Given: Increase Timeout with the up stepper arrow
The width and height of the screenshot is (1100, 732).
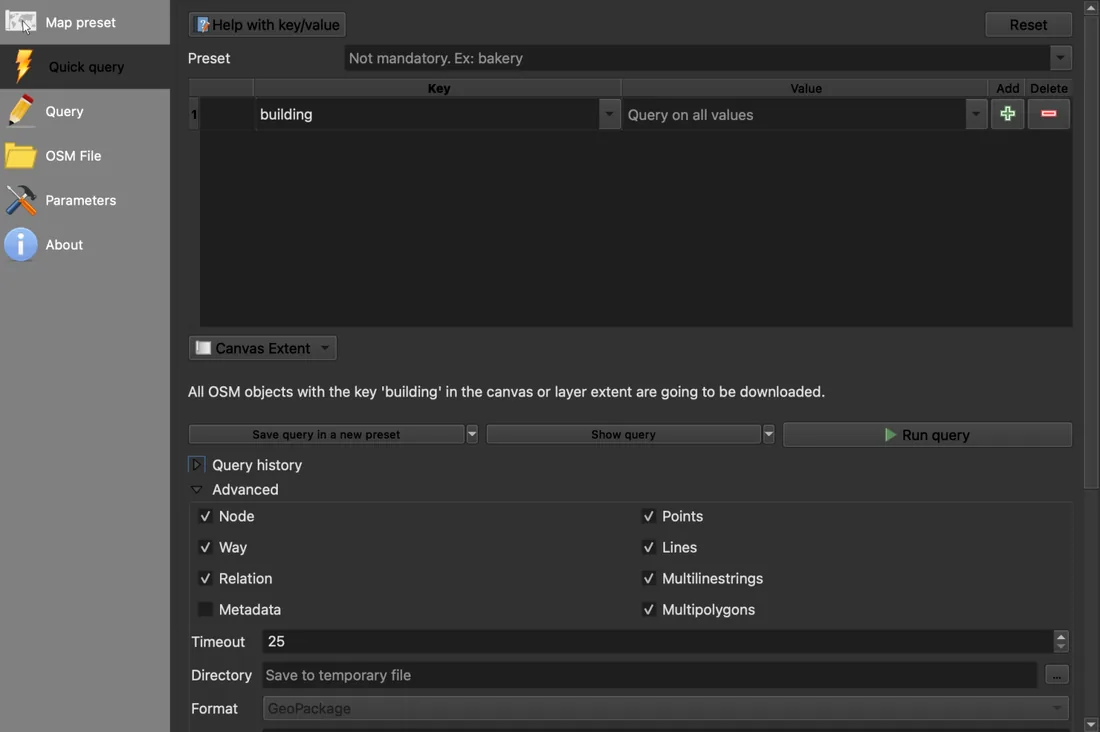Looking at the screenshot, I should pyautogui.click(x=1061, y=636).
